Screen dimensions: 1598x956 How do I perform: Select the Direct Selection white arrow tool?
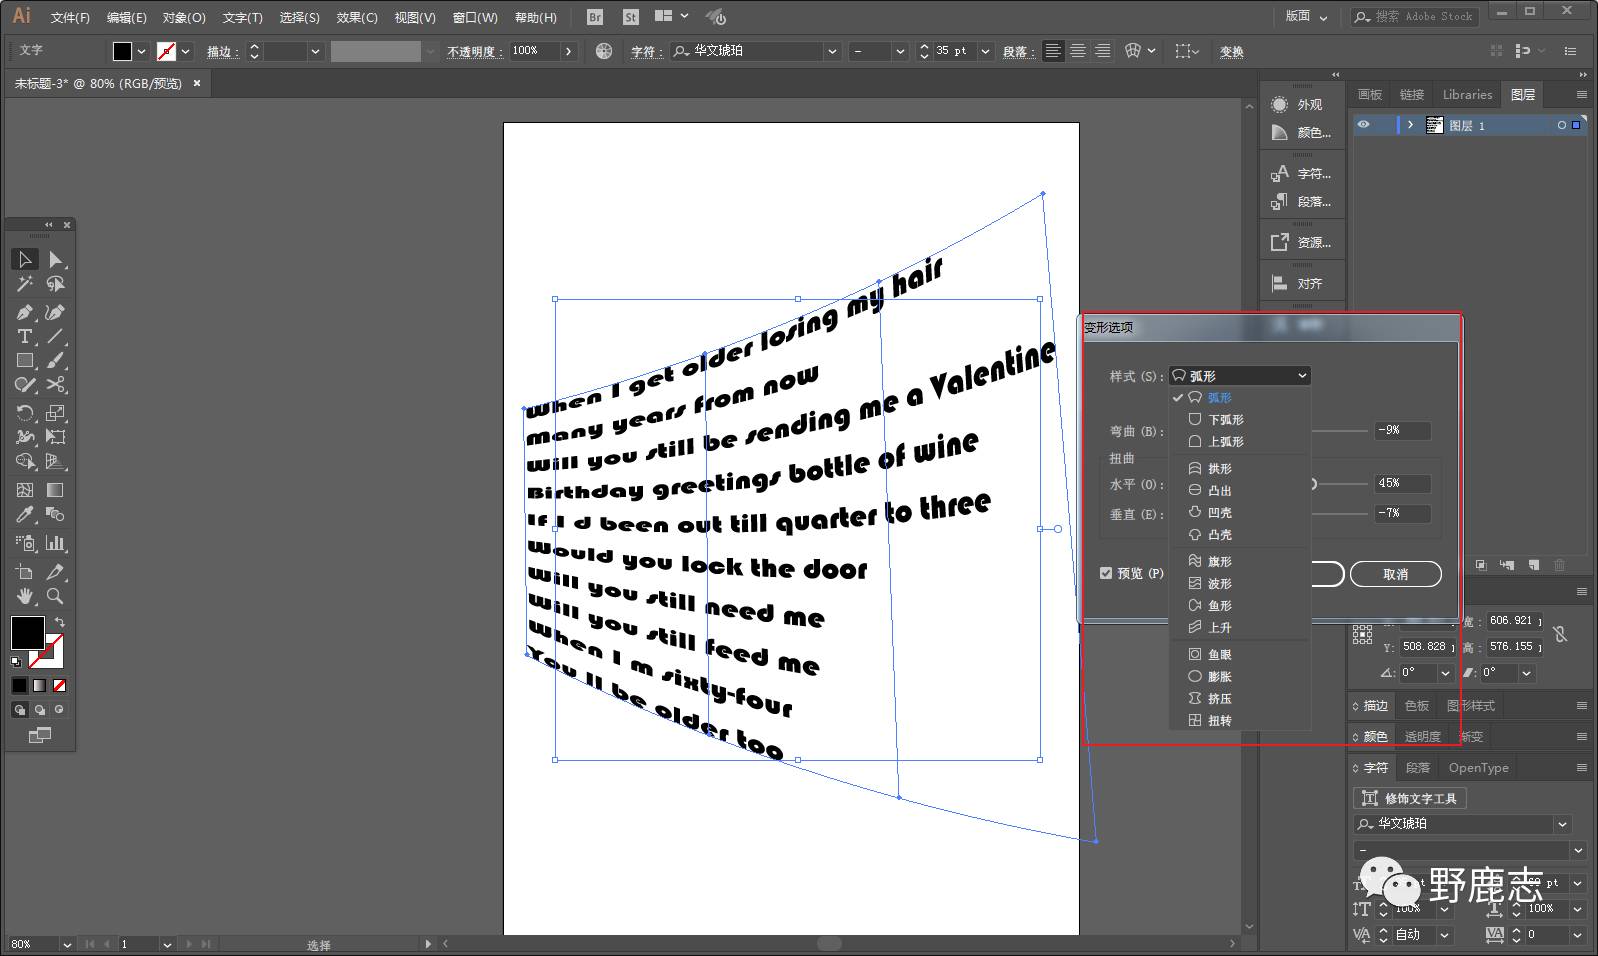tap(56, 260)
